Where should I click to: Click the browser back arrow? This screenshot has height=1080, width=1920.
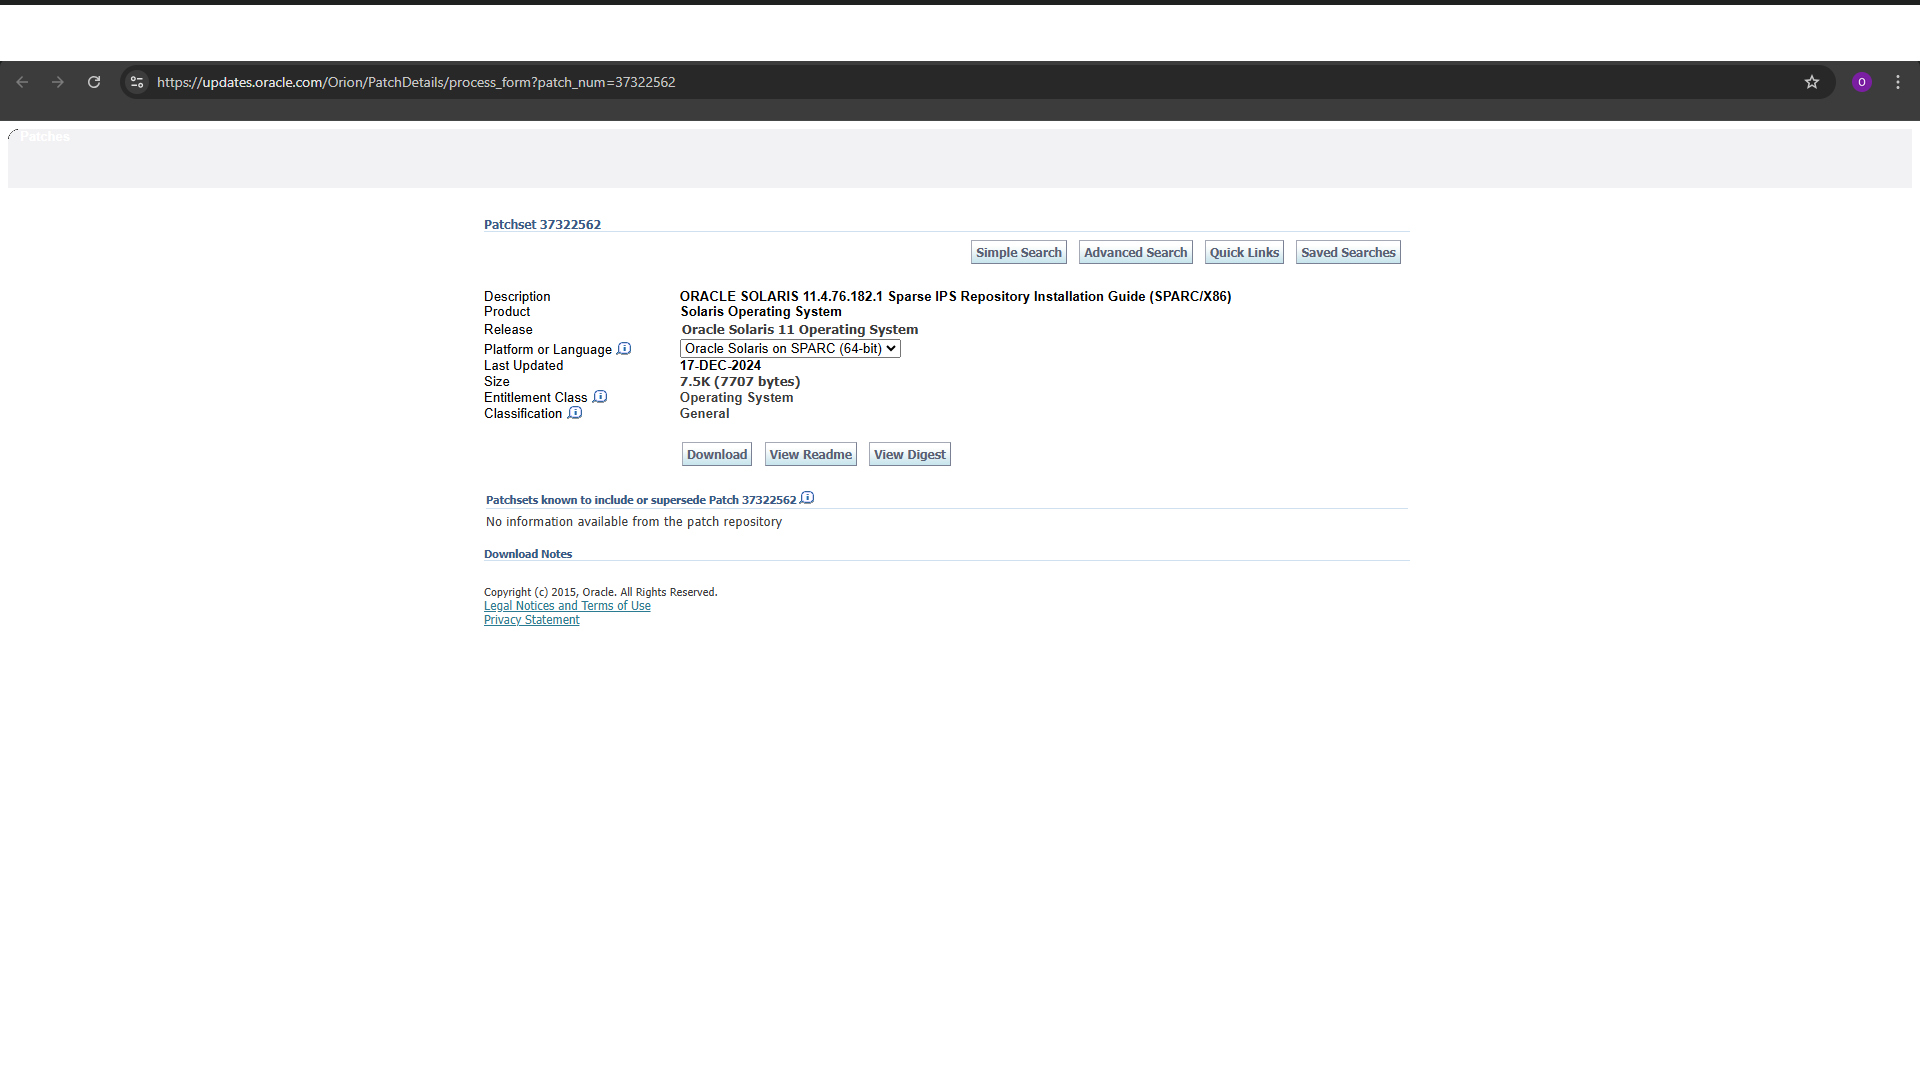(22, 82)
